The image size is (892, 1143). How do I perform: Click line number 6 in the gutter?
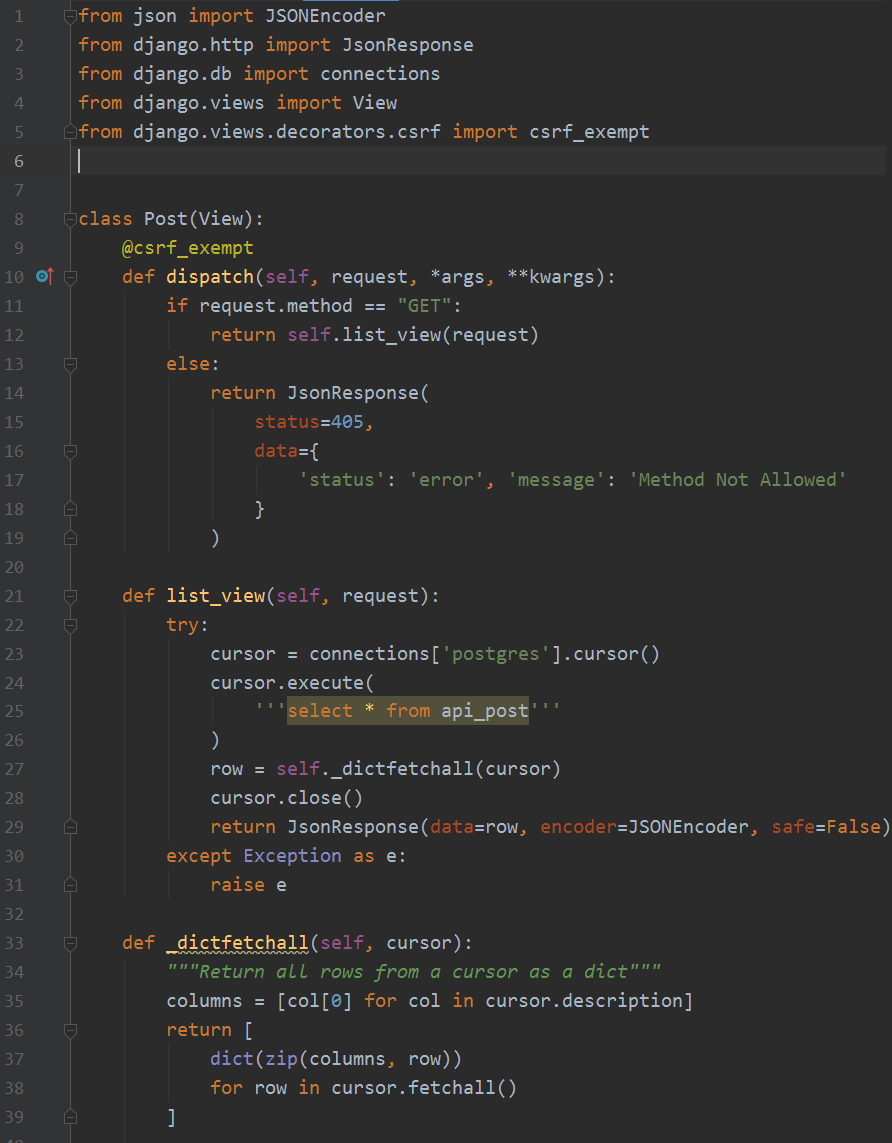point(20,161)
